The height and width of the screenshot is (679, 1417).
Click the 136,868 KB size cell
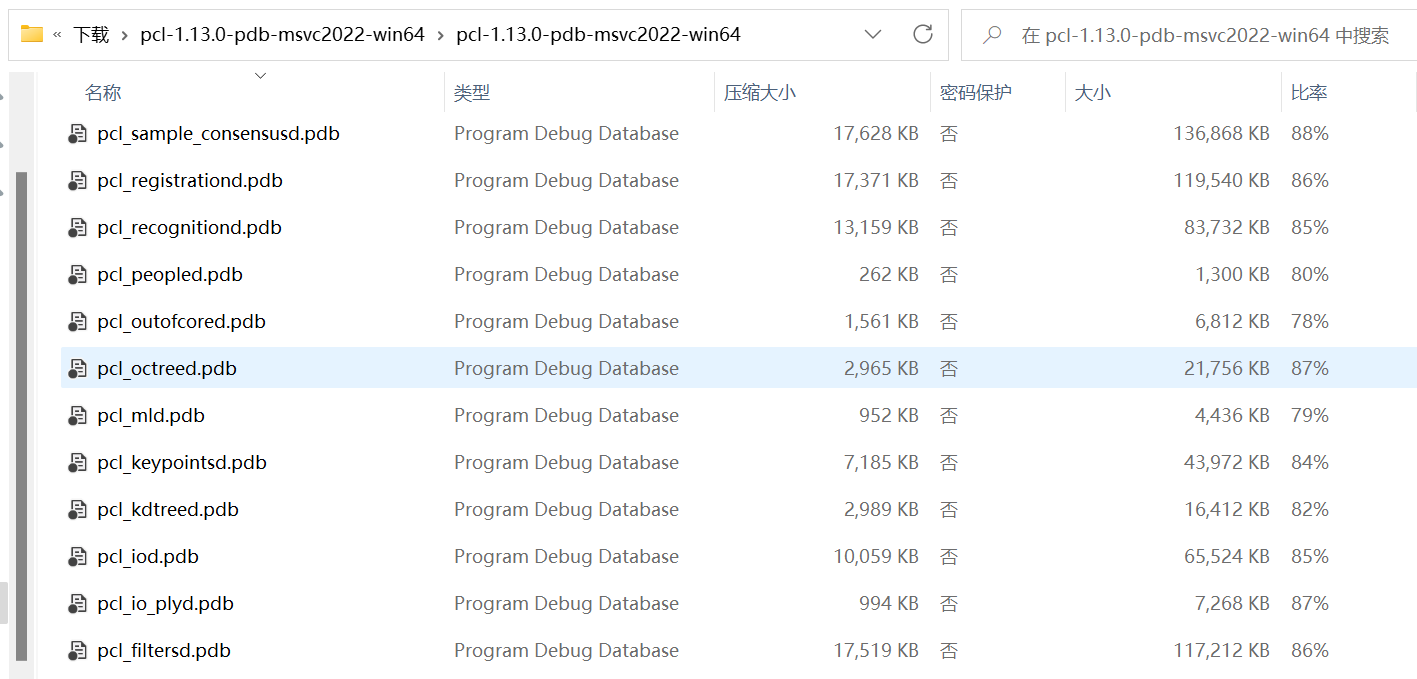[x=1221, y=134]
